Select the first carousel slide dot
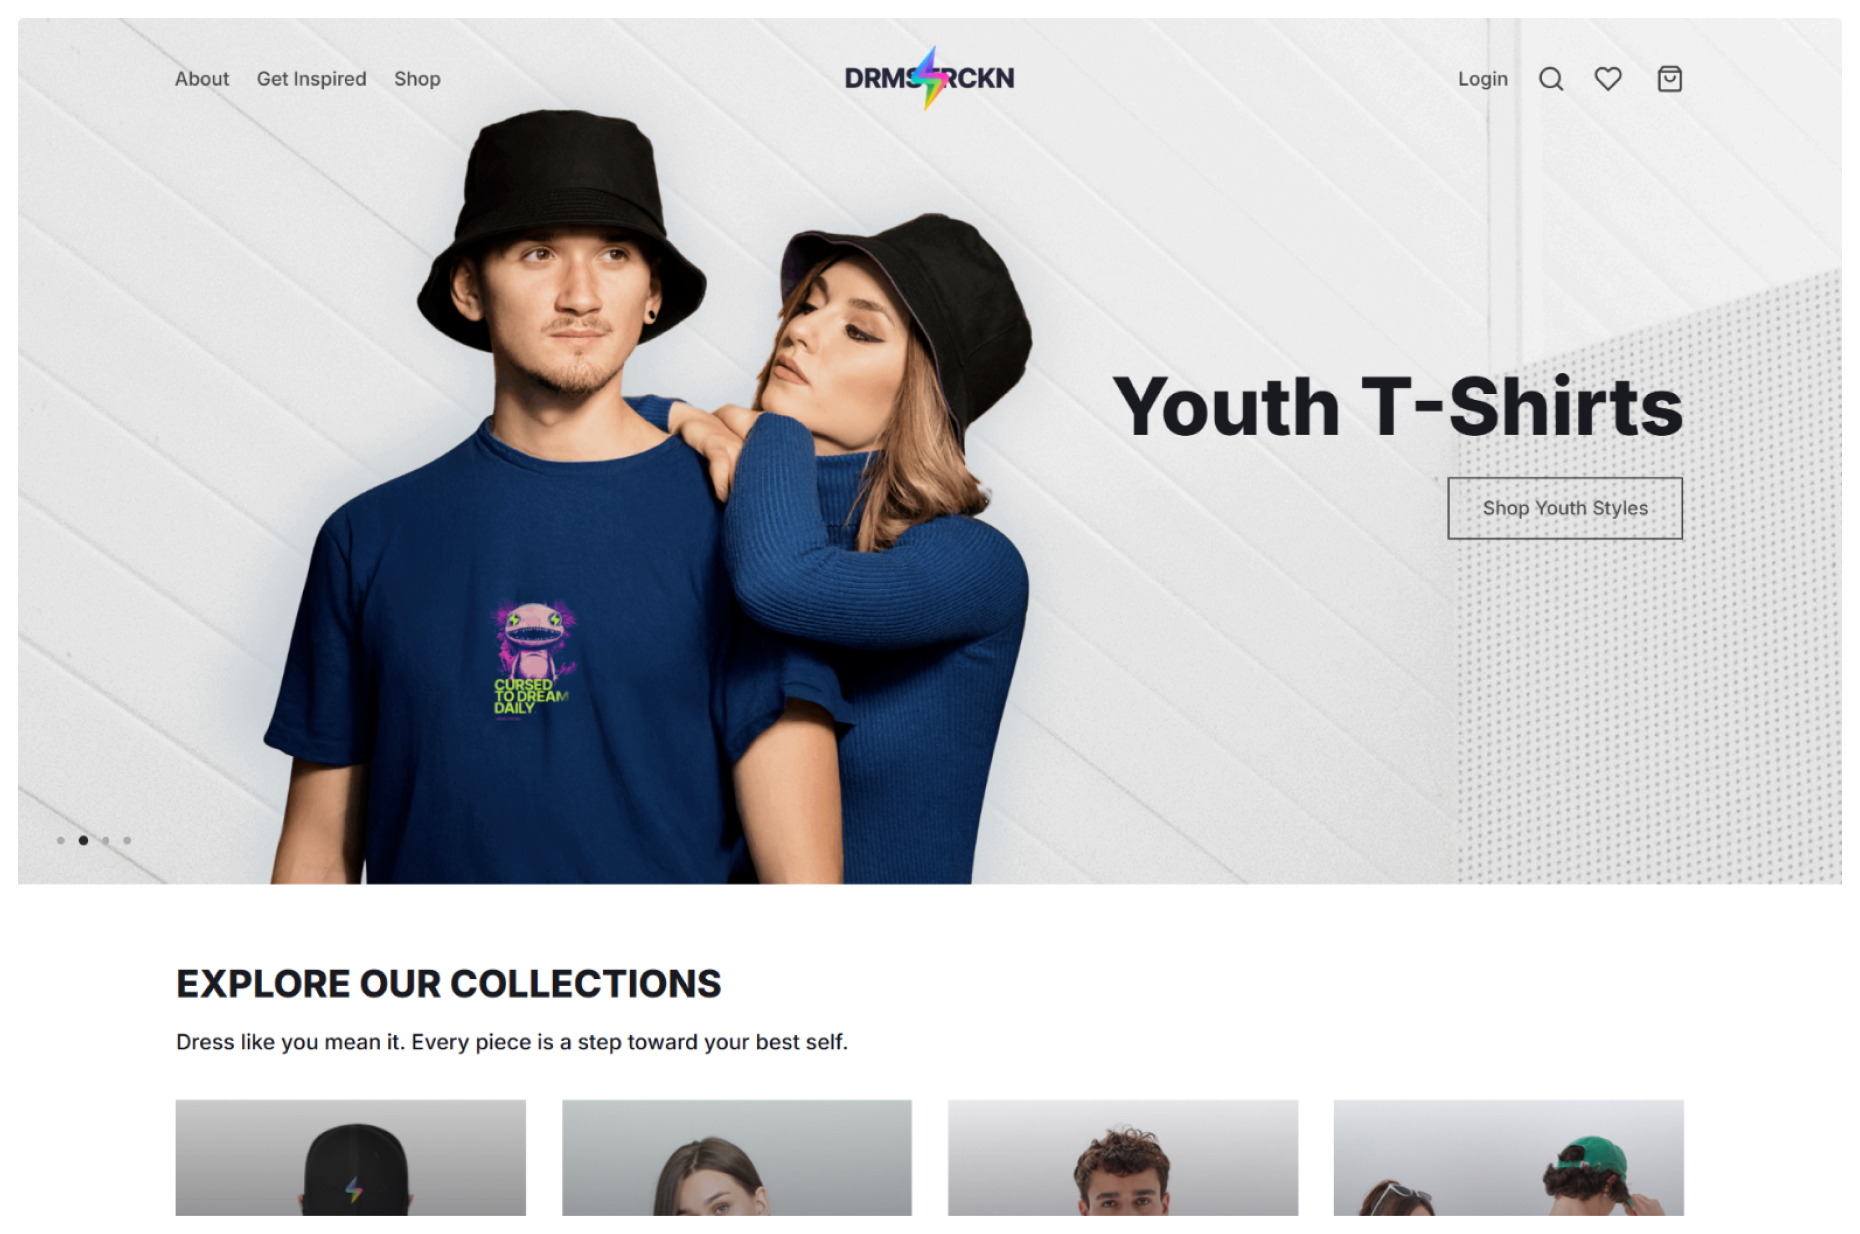Image resolution: width=1860 pixels, height=1234 pixels. pyautogui.click(x=61, y=840)
